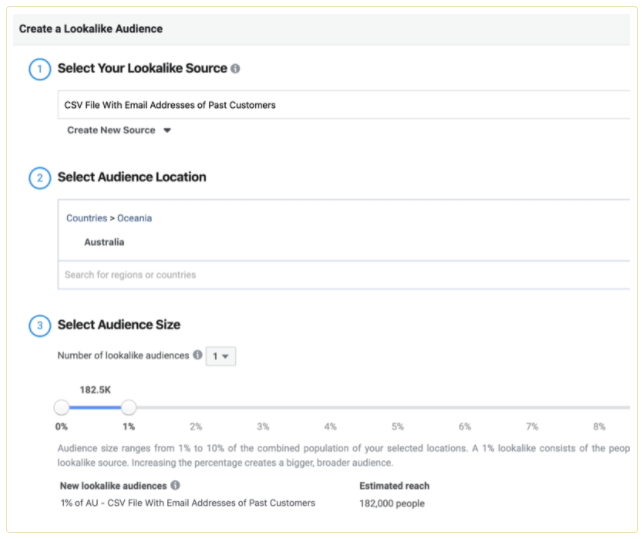Viewport: 644px width, 539px height.
Task: Click the step 2 circle icon
Action: pos(39,178)
